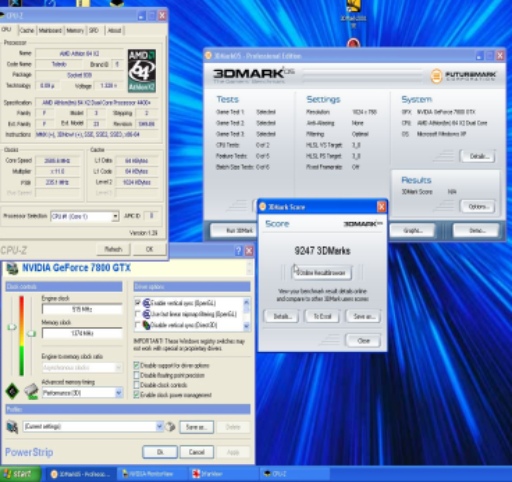The image size is (512, 482).
Task: Click the profile icon beside Current settings
Action: pyautogui.click(x=12, y=427)
